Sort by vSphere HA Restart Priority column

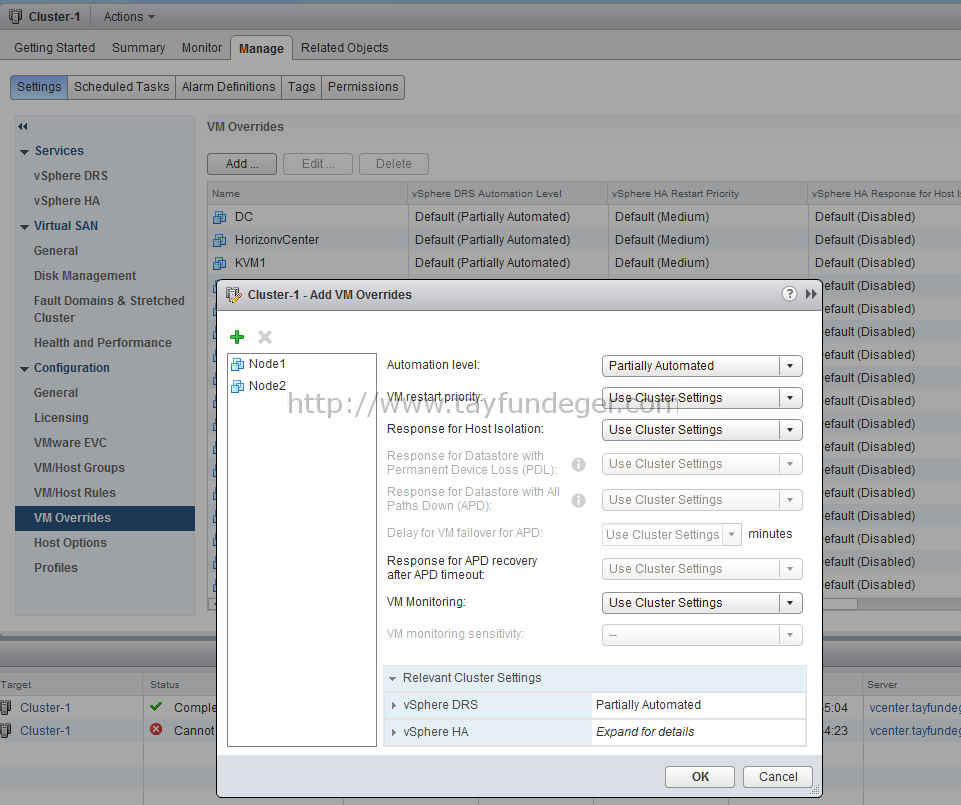[x=707, y=194]
